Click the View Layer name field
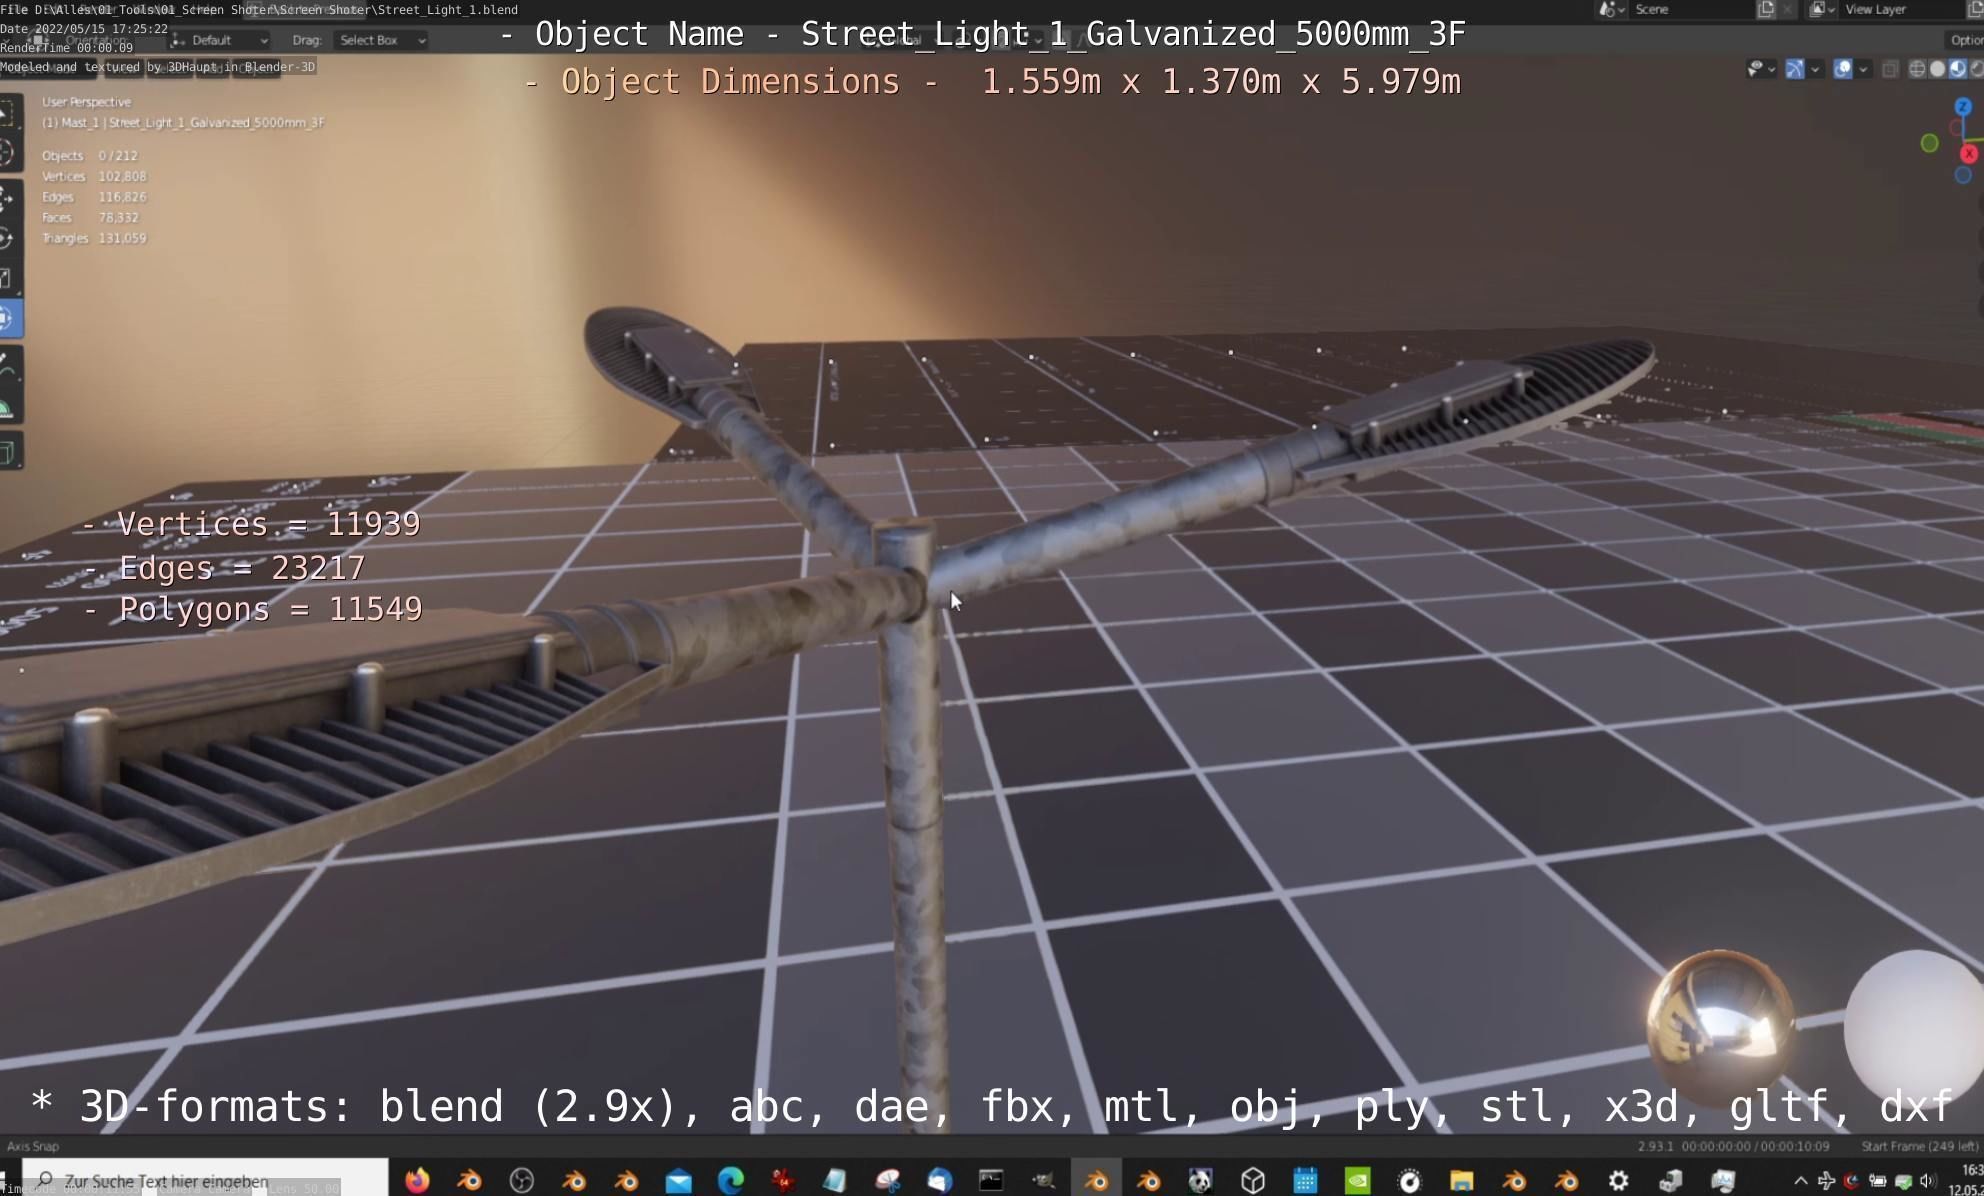 pyautogui.click(x=1900, y=9)
